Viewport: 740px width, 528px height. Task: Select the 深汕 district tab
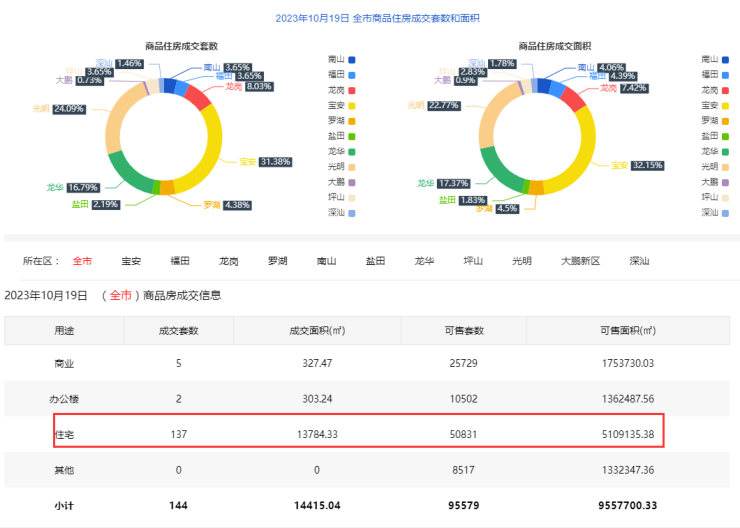pos(639,261)
